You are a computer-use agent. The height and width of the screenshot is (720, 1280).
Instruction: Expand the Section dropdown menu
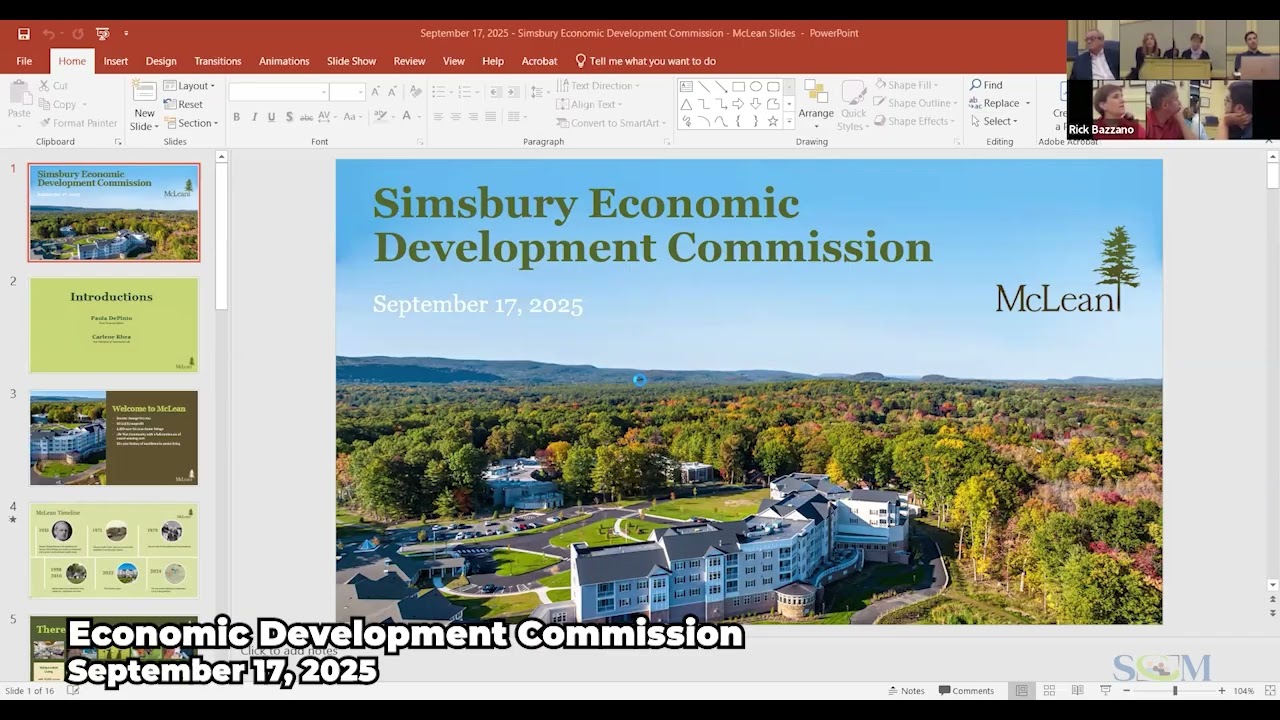(x=190, y=123)
